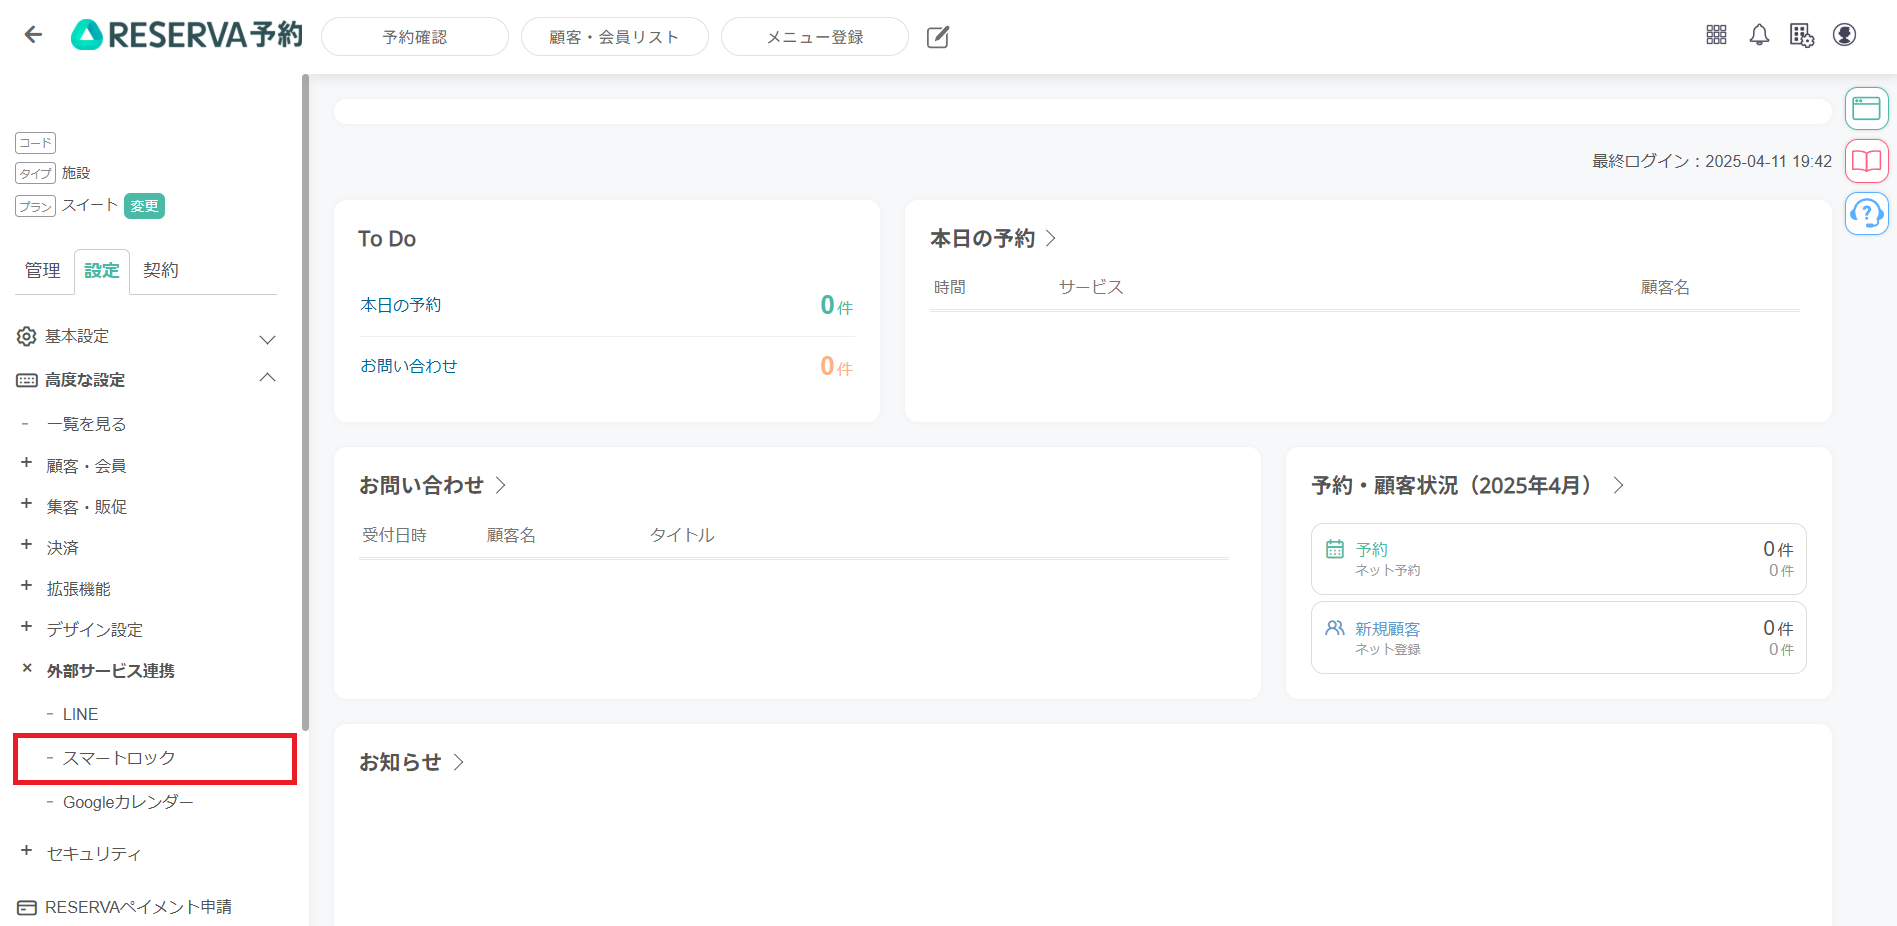Click the 予約確認 button

414,37
